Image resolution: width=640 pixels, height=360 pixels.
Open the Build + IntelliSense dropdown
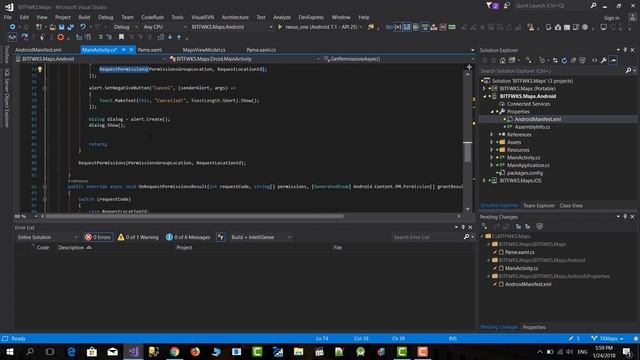(x=260, y=237)
